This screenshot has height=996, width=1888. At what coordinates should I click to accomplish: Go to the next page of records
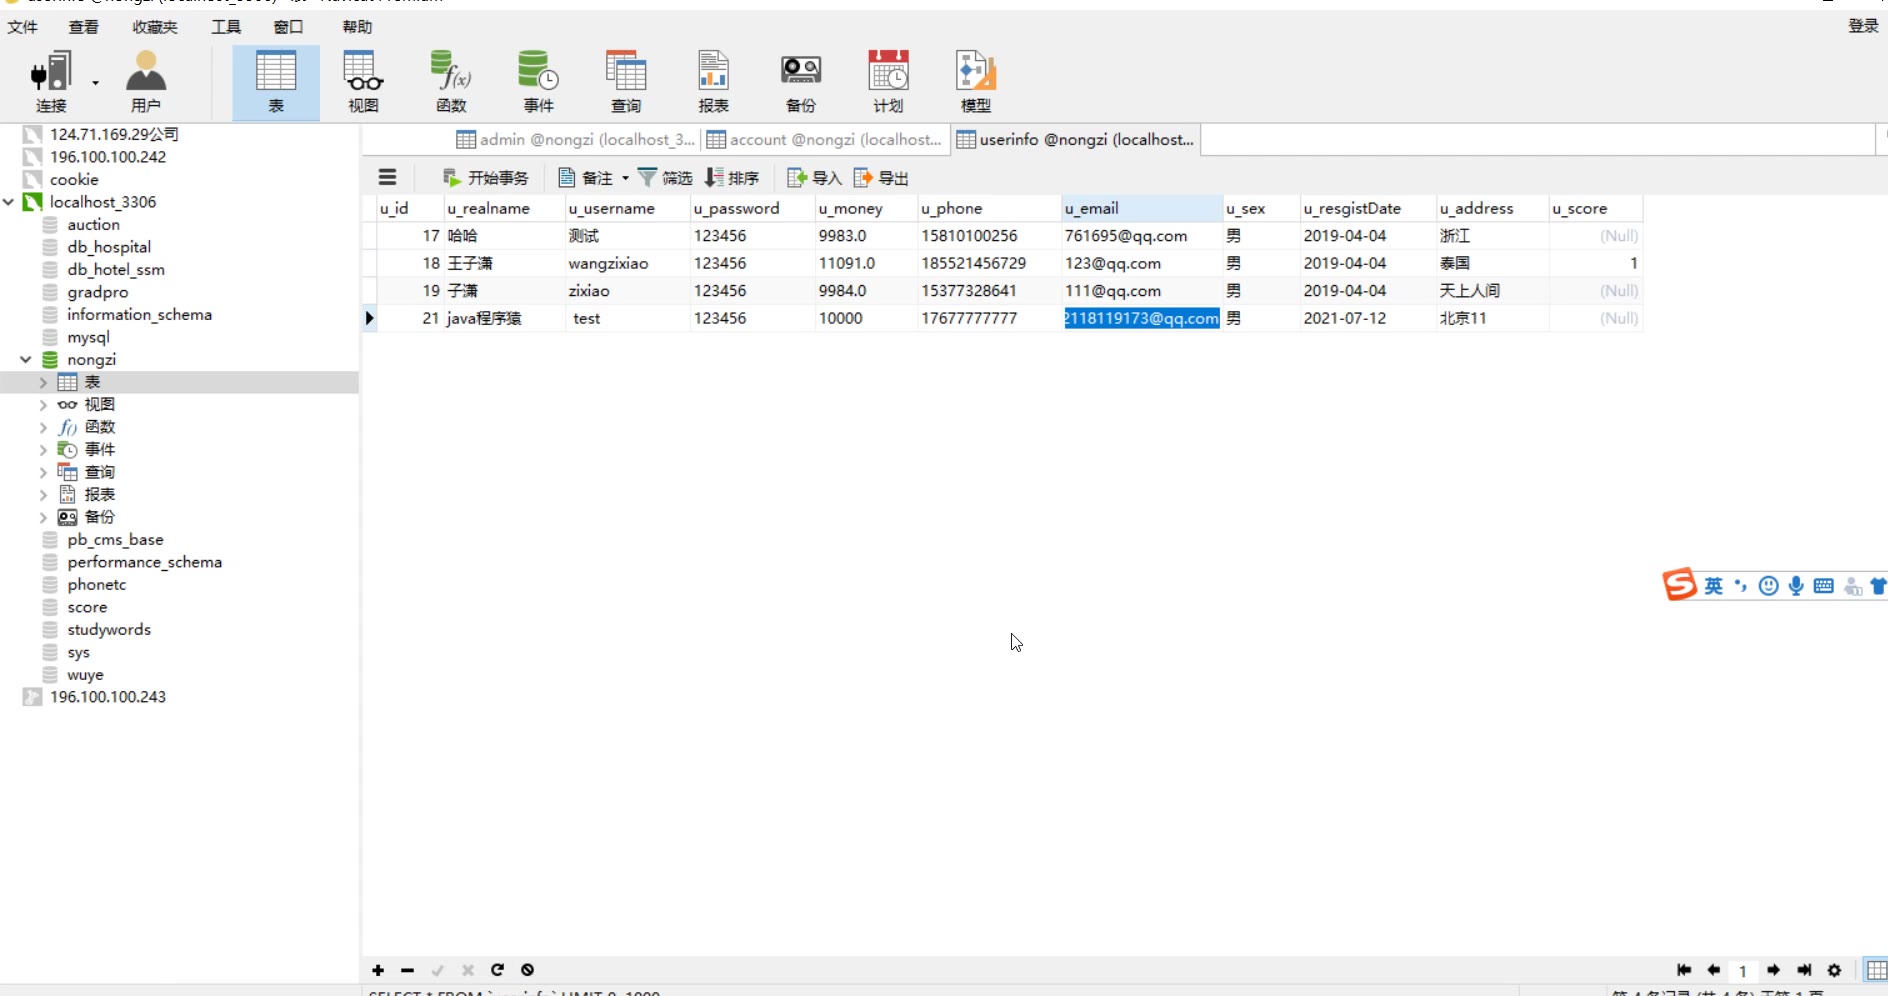pyautogui.click(x=1773, y=970)
